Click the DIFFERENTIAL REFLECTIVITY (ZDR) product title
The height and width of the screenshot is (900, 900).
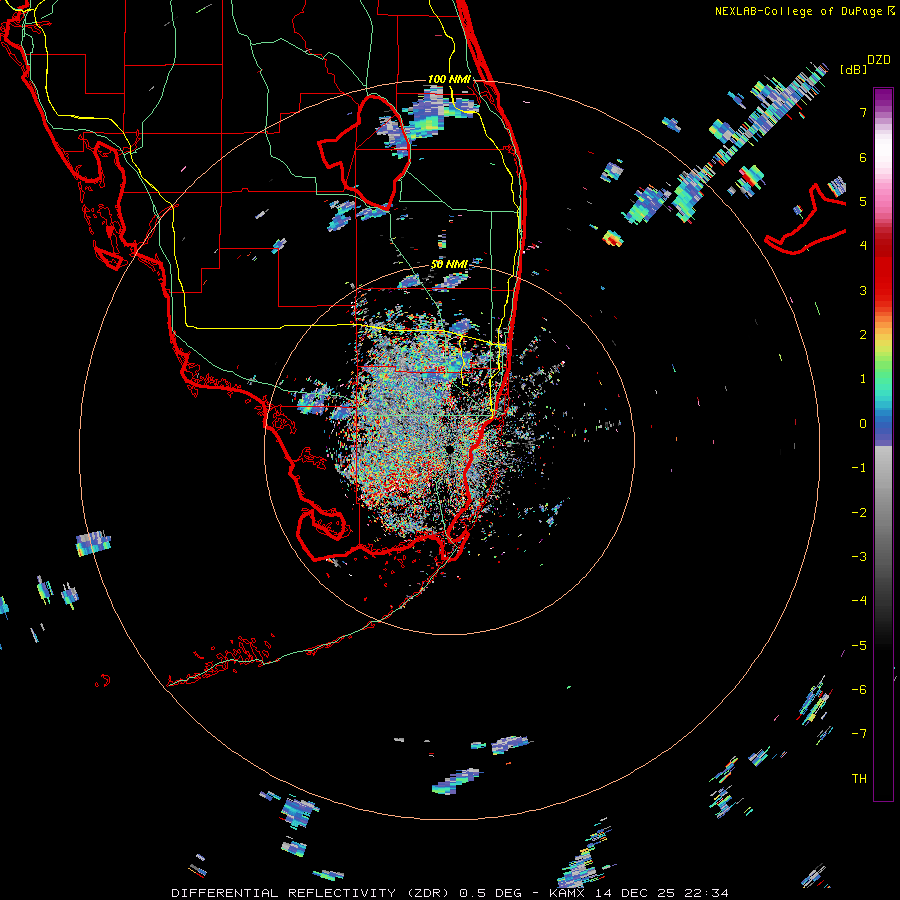[x=312, y=893]
